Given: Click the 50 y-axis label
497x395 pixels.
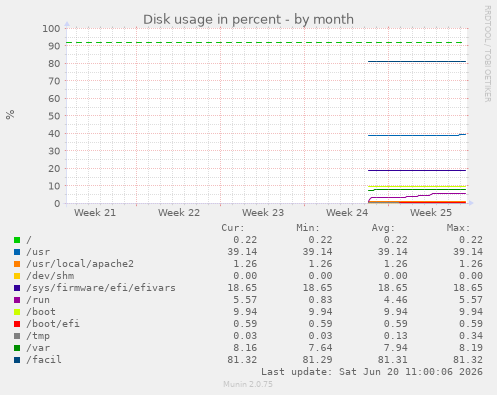Looking at the screenshot, I should [x=54, y=116].
